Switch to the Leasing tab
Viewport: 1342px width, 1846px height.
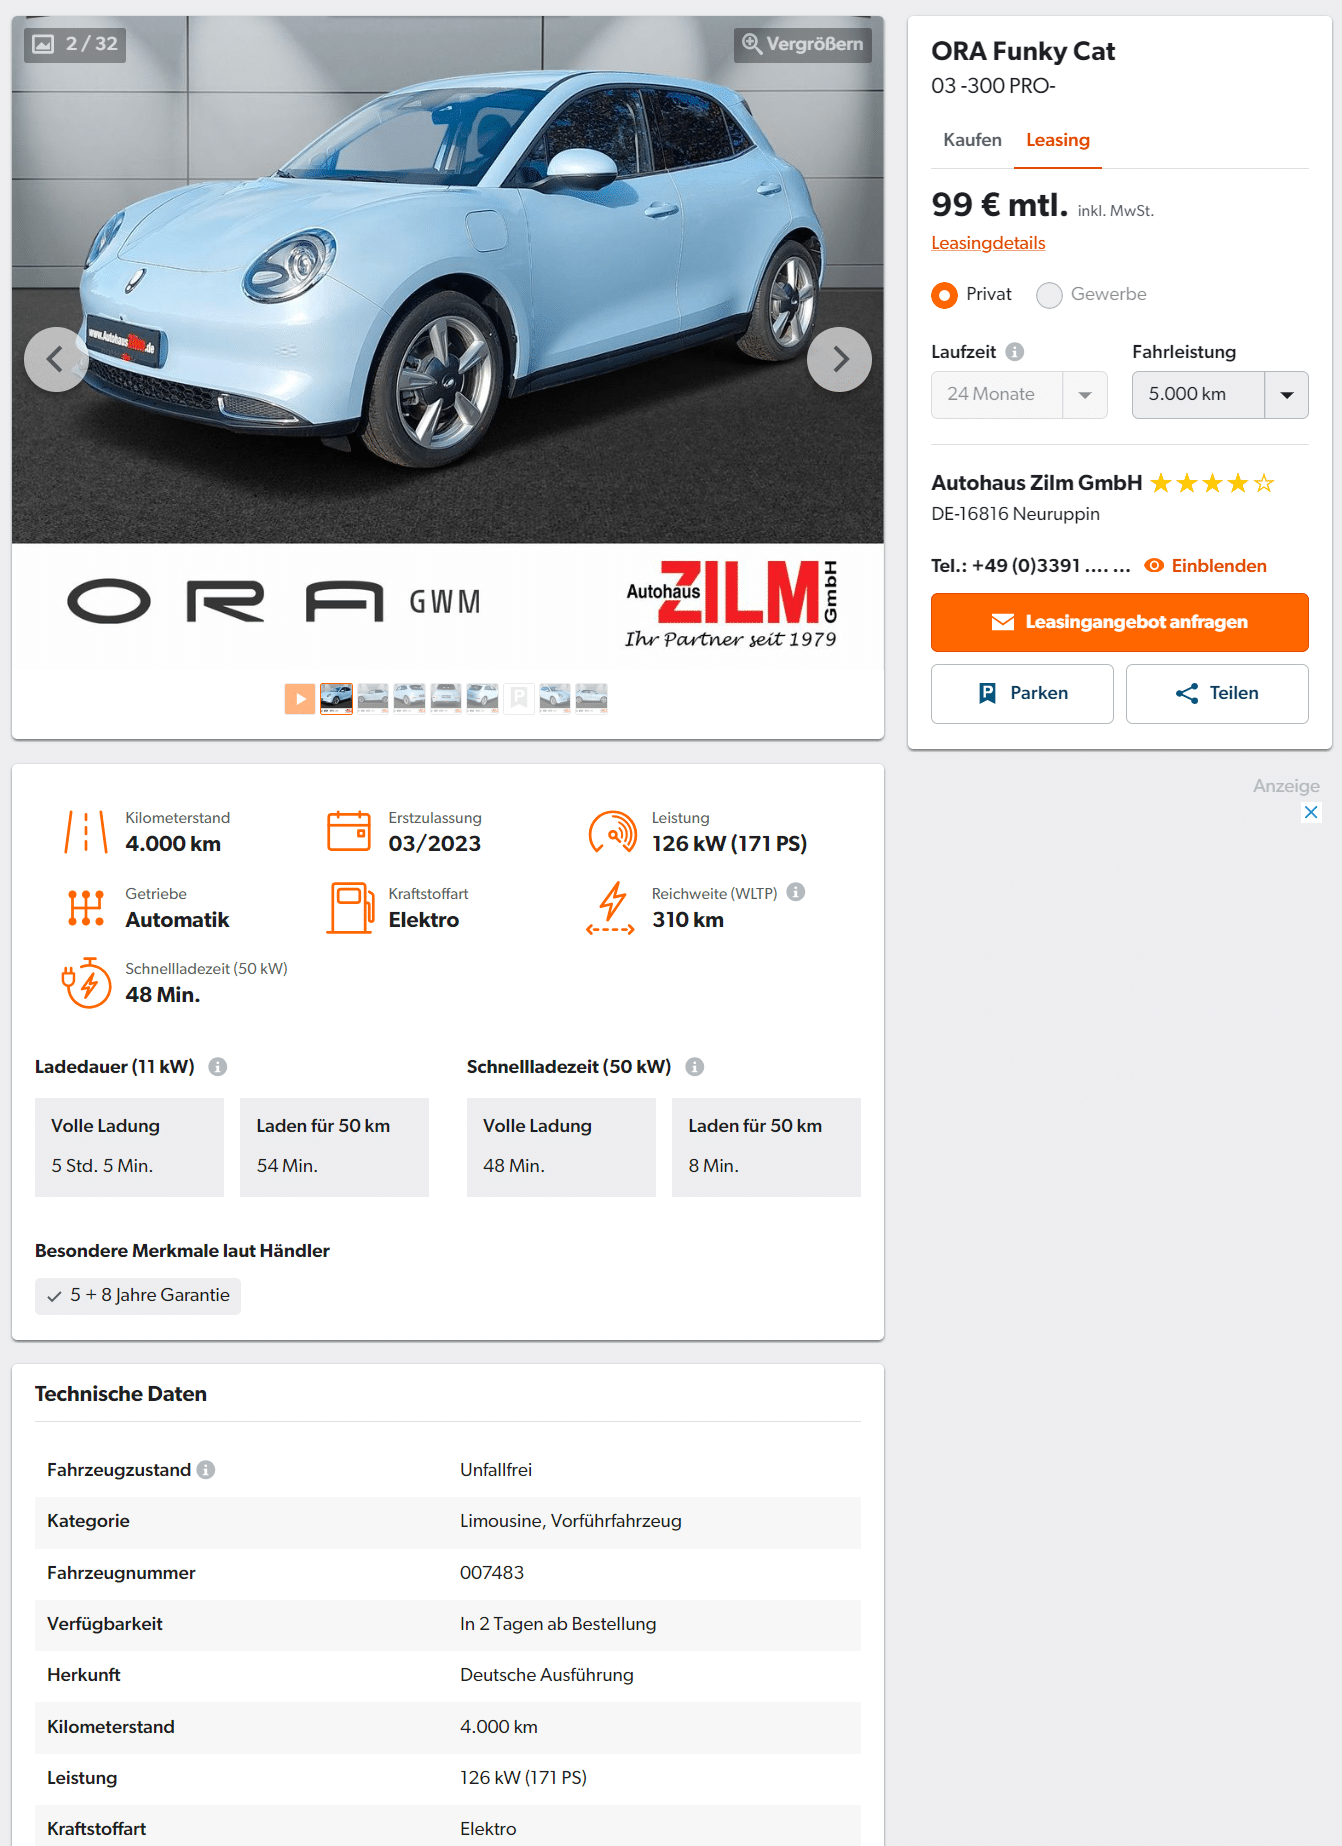pos(1057,140)
